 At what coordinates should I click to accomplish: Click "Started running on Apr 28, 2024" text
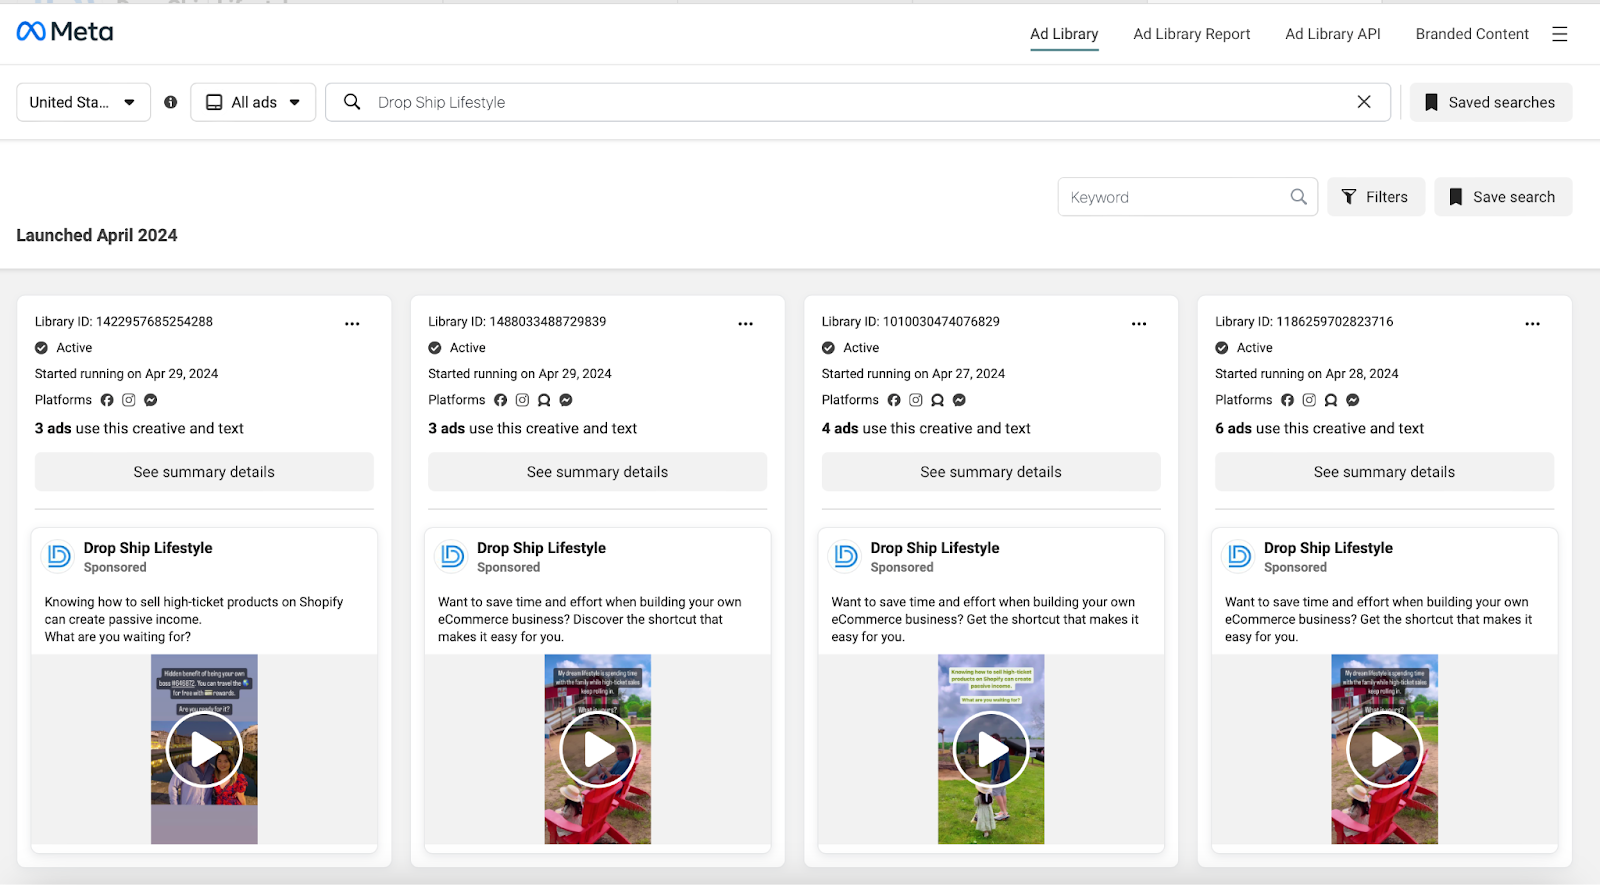point(1307,374)
